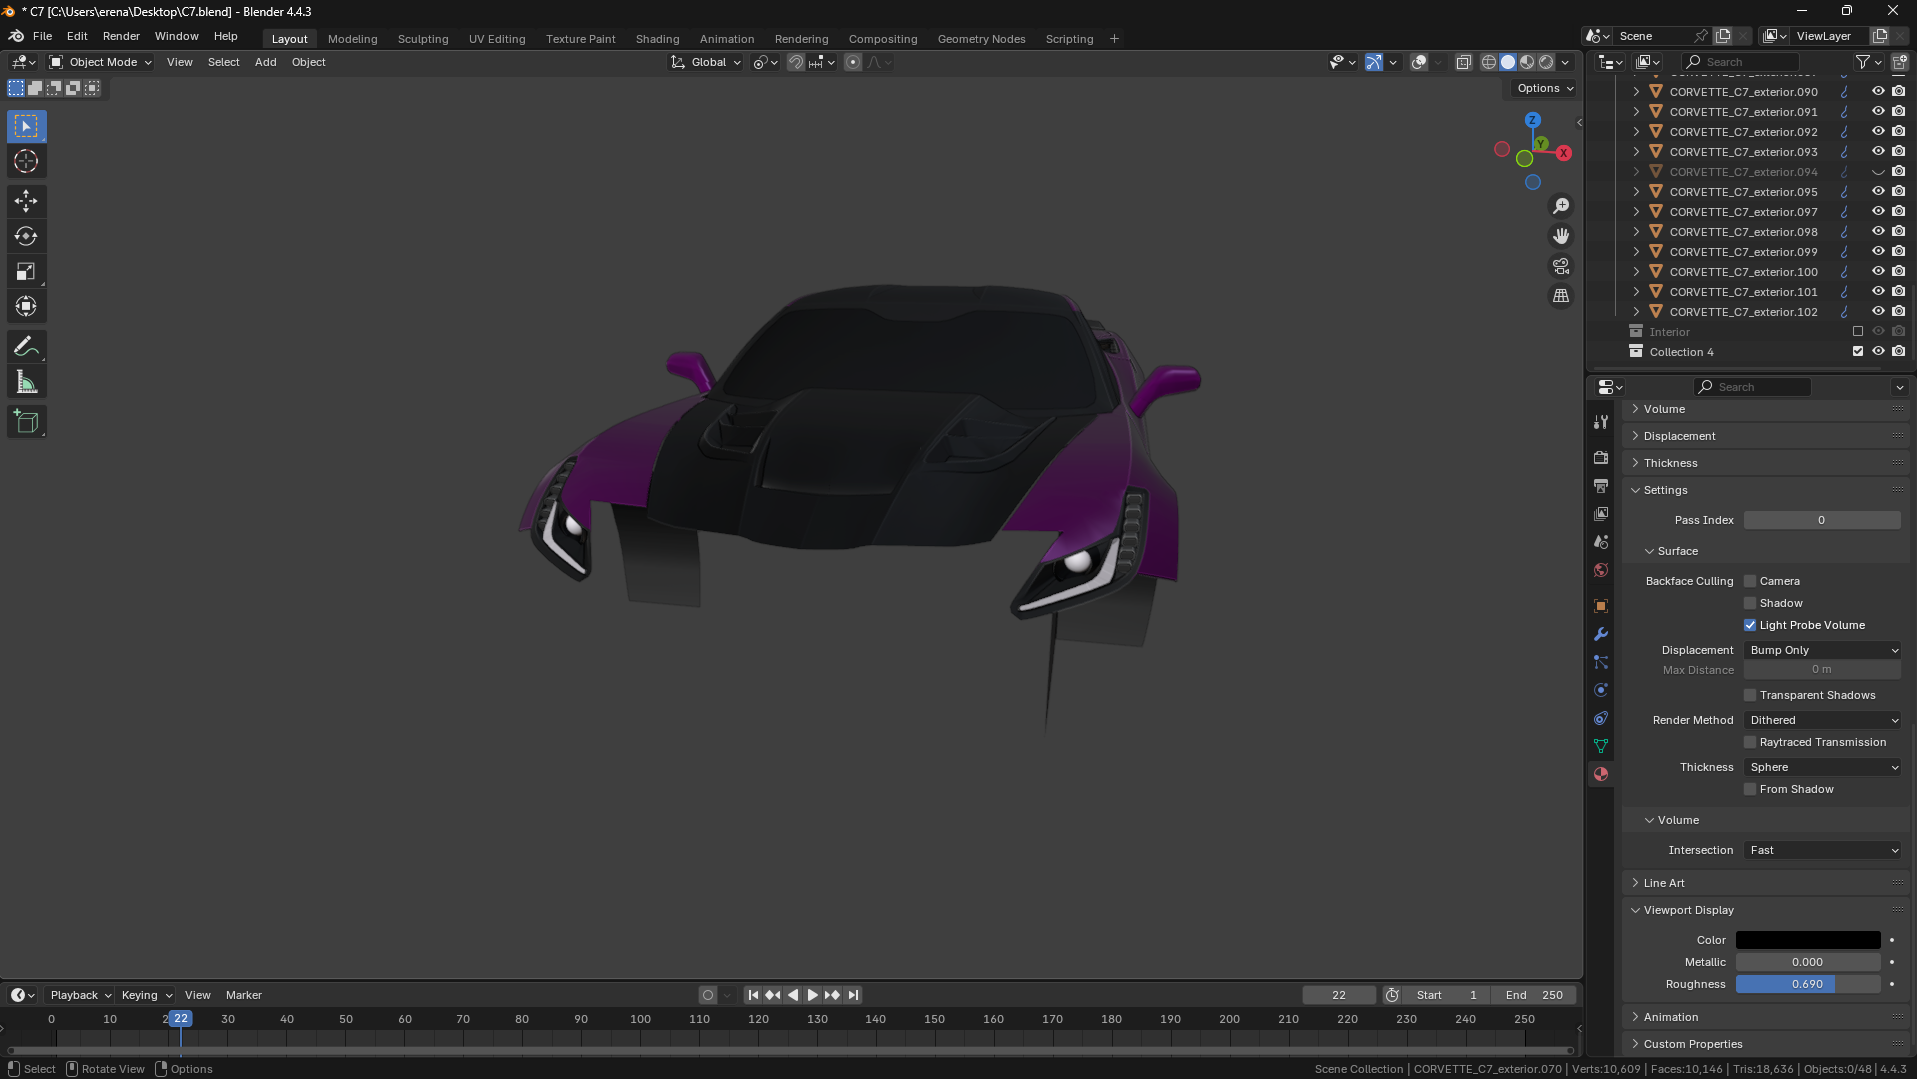The height and width of the screenshot is (1079, 1917).
Task: Open the Thickness Sphere dropdown
Action: pos(1823,767)
